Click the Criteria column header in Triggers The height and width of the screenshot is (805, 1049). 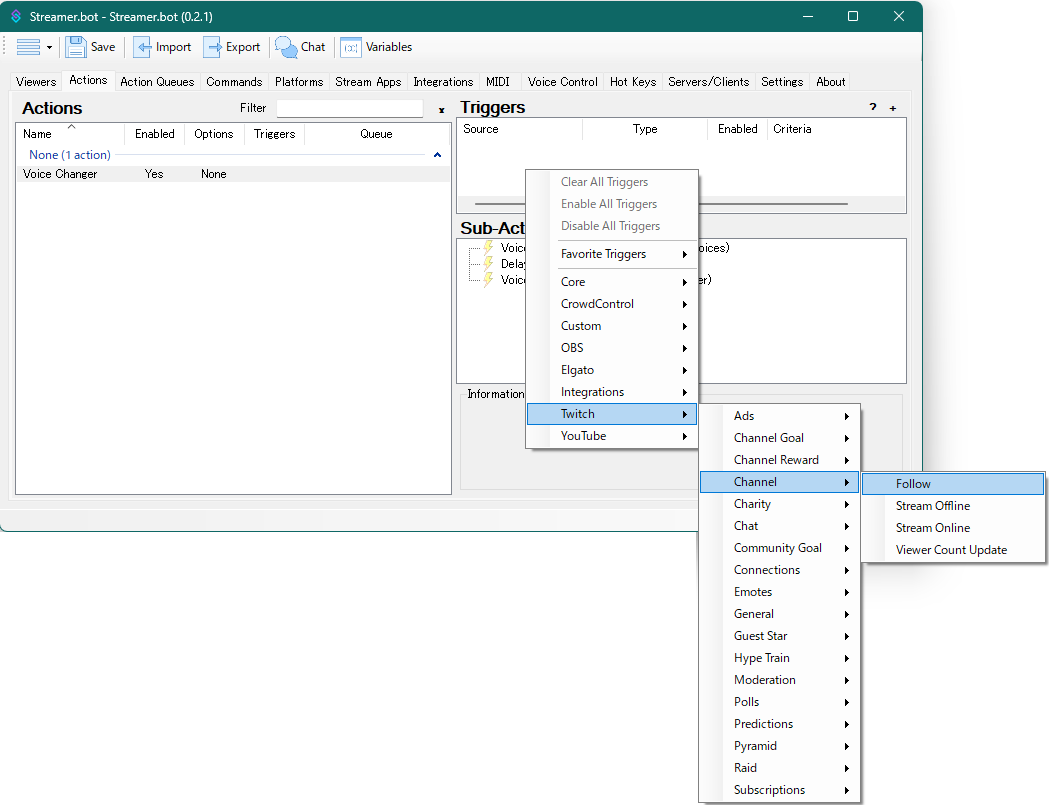point(836,128)
